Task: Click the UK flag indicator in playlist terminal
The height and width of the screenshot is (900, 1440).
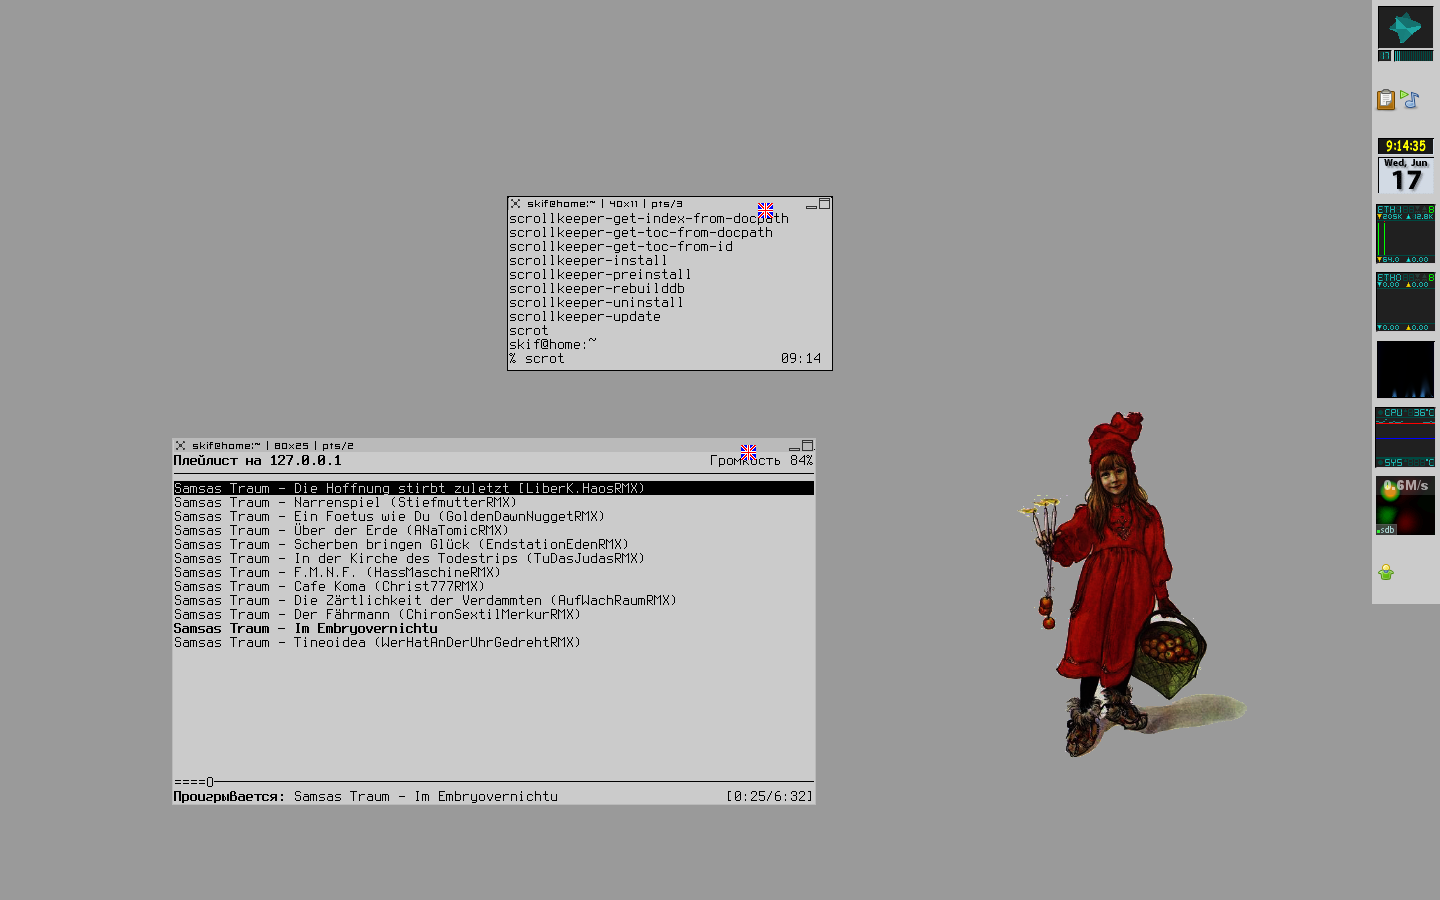Action: click(748, 453)
